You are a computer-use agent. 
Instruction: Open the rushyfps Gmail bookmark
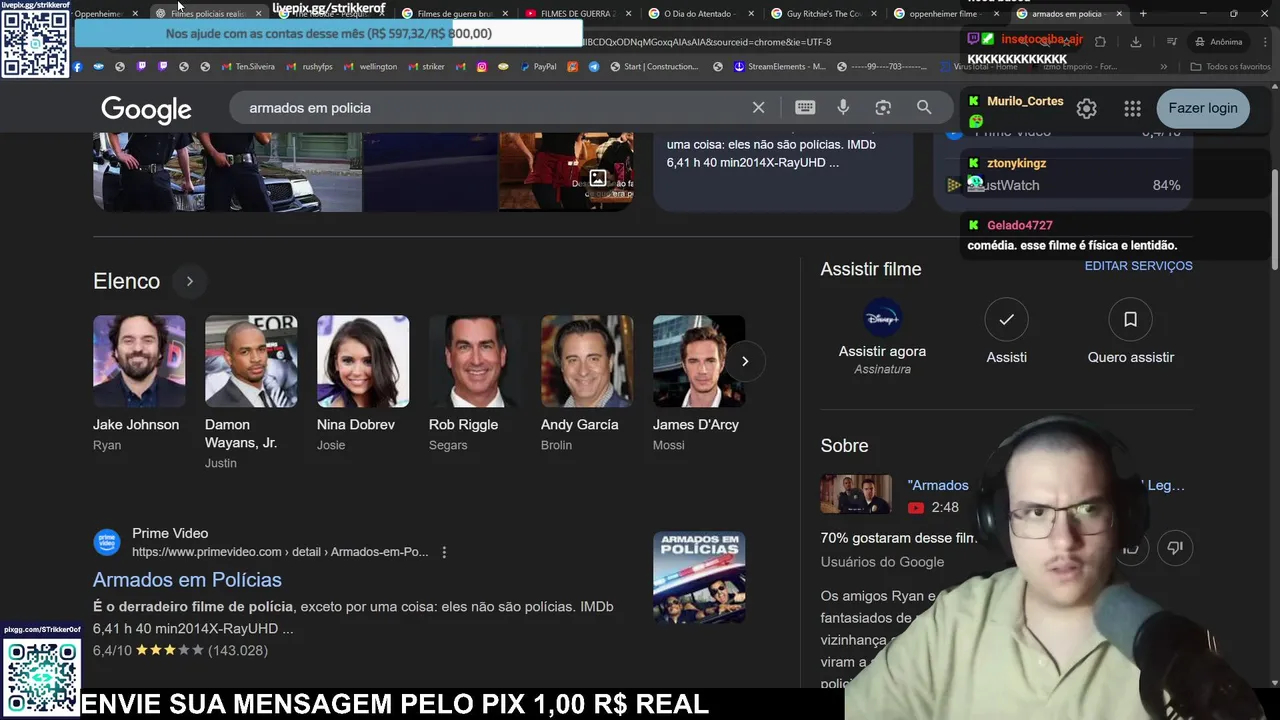(310, 67)
